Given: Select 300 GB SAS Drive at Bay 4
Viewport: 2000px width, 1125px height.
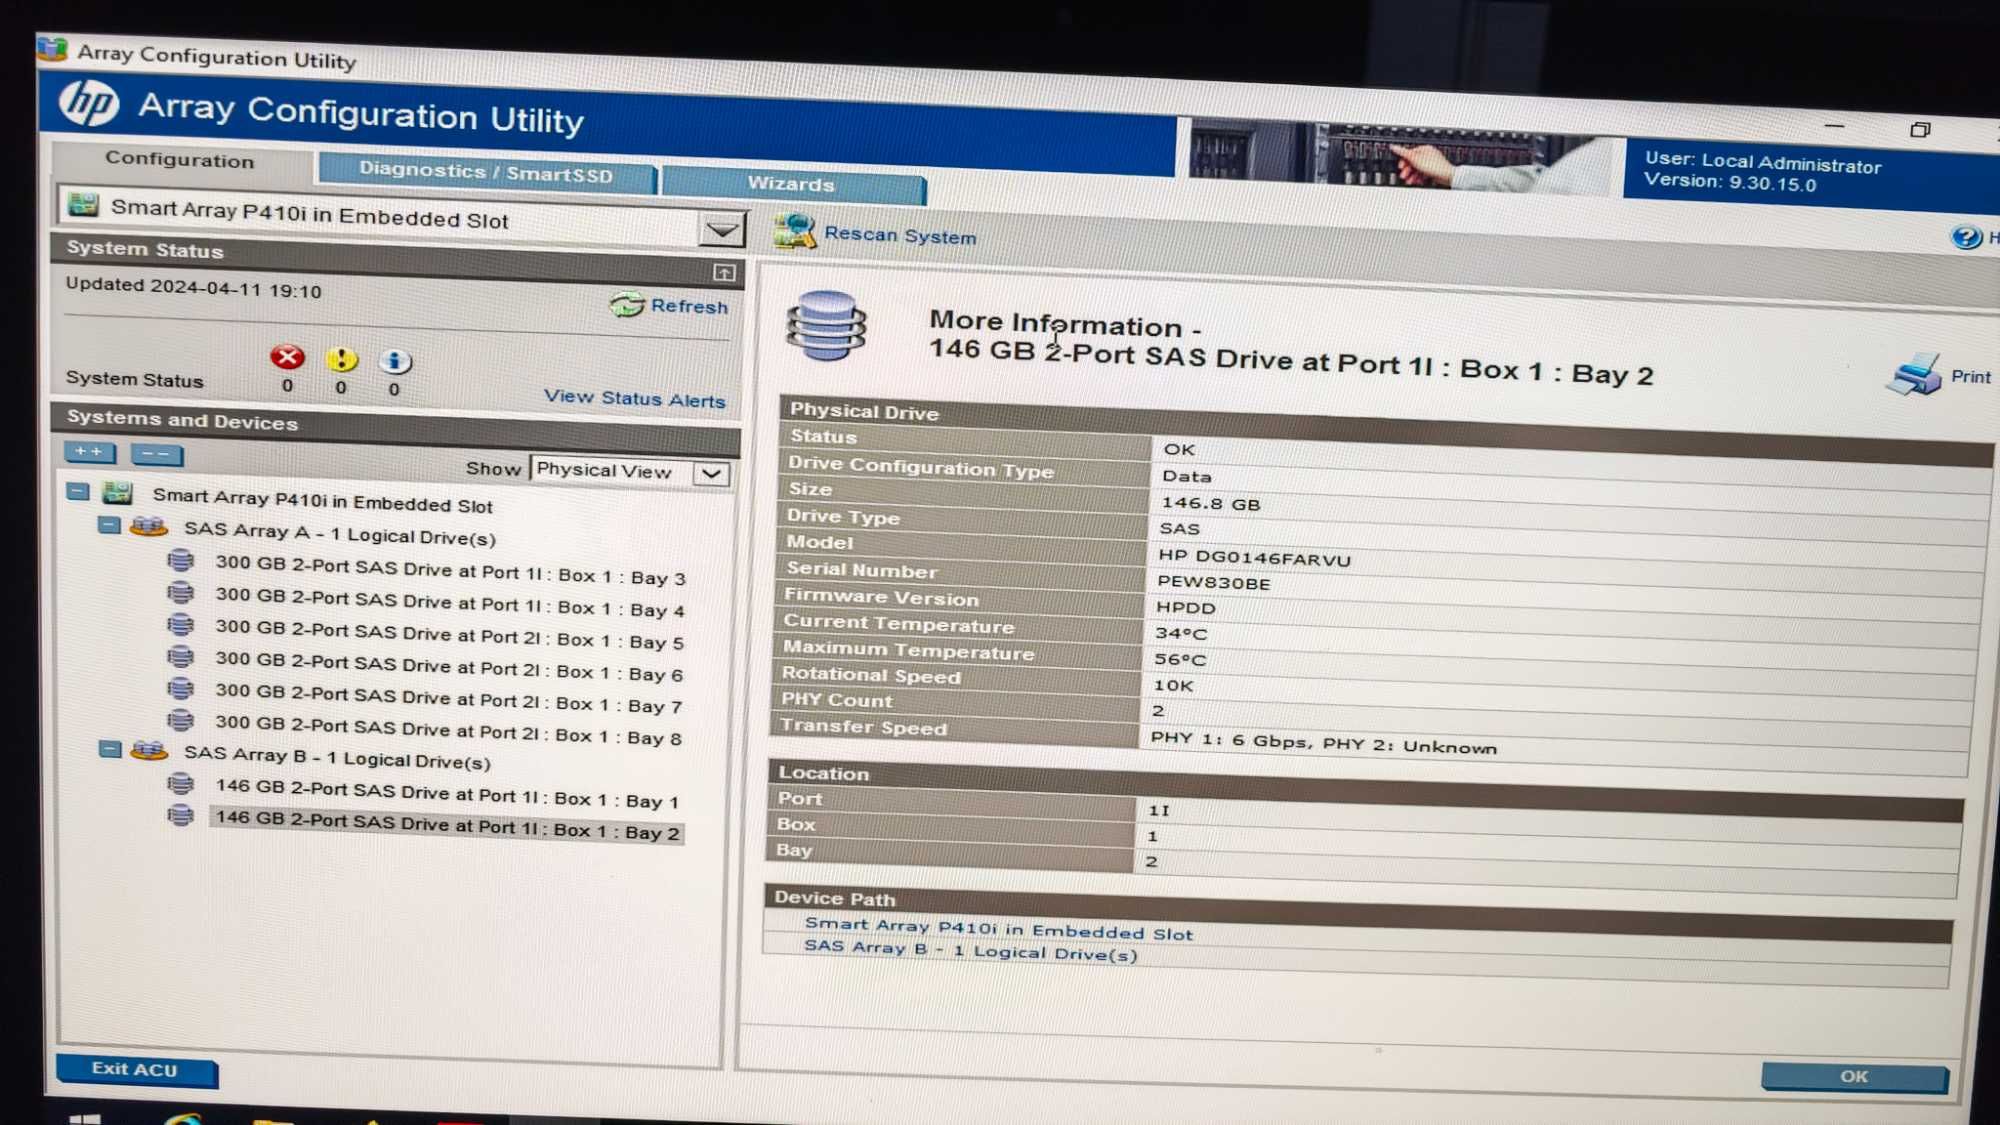Looking at the screenshot, I should pos(450,602).
